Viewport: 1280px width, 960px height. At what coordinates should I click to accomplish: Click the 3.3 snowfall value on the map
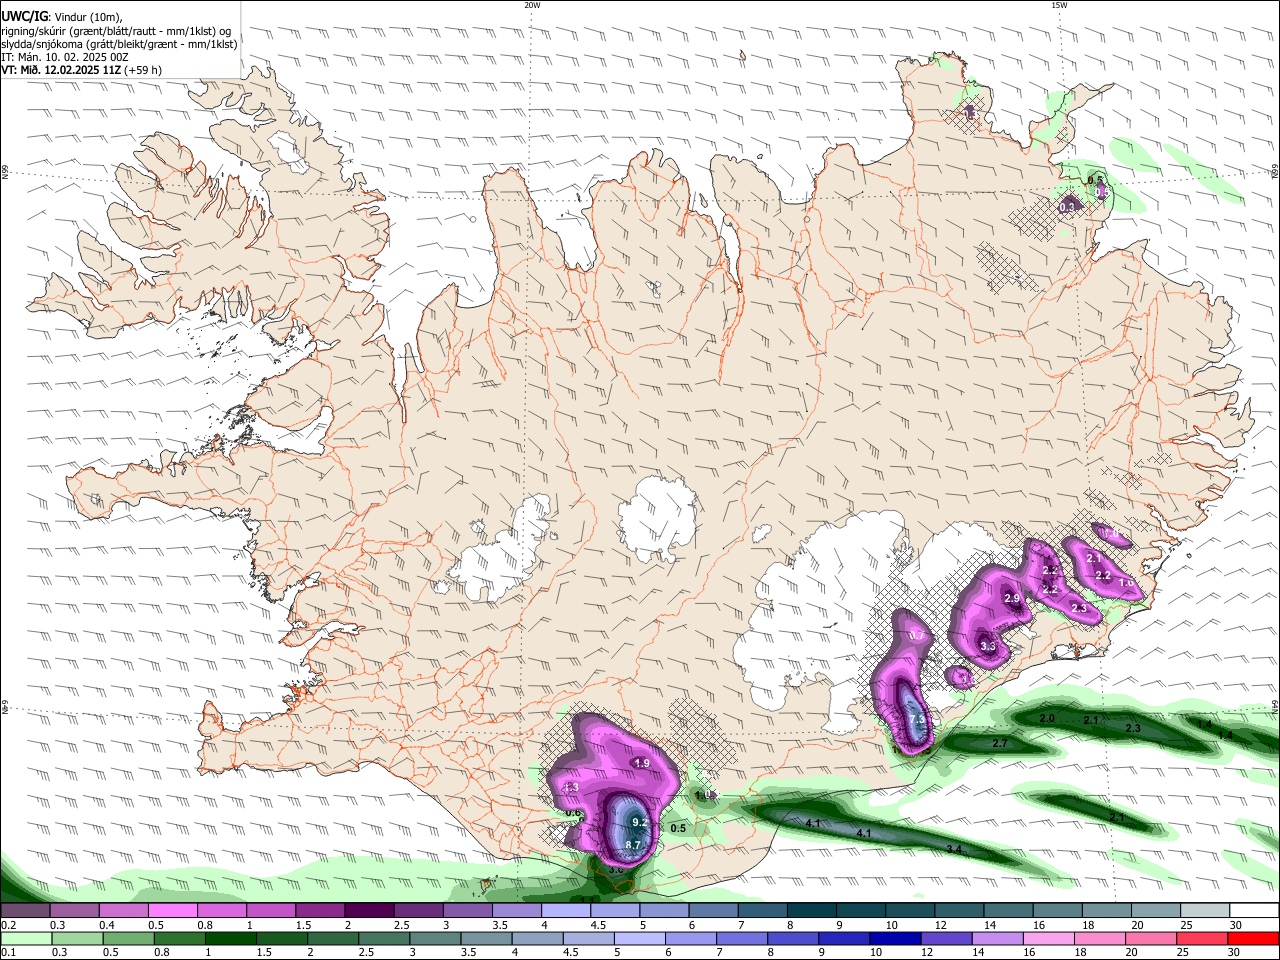point(988,647)
